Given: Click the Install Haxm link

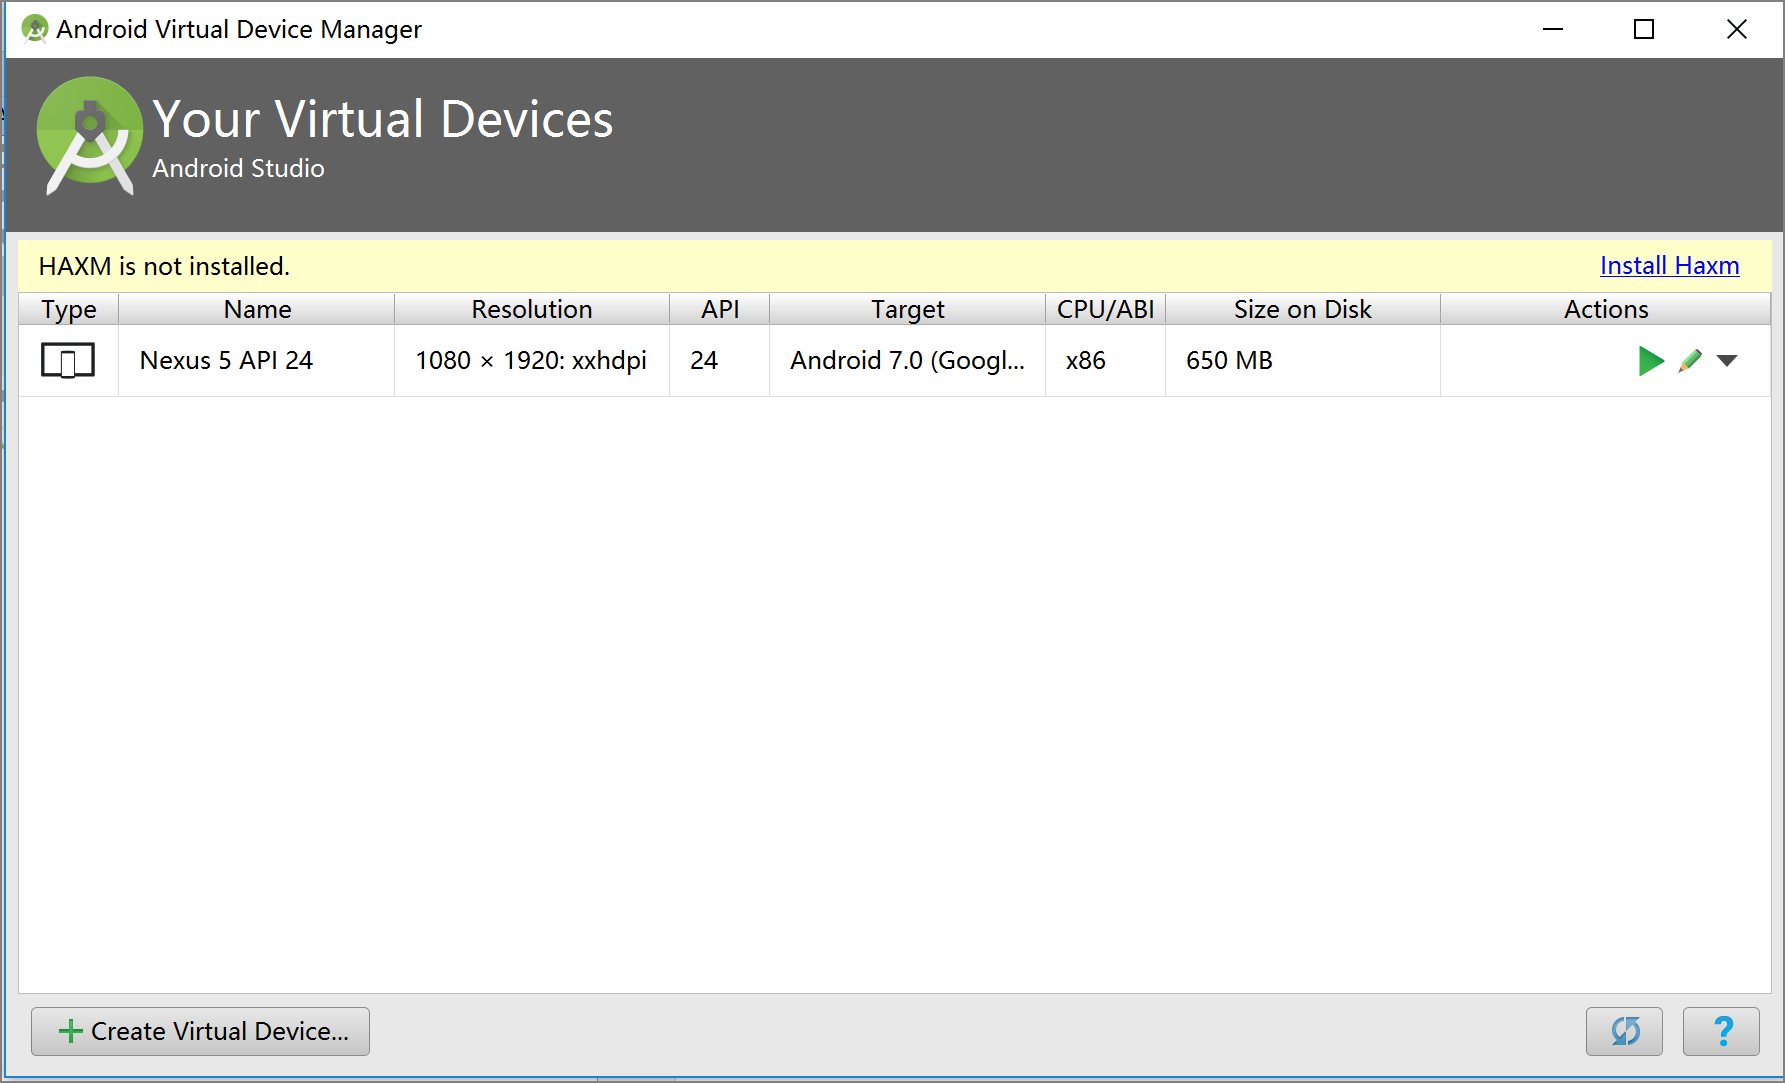Looking at the screenshot, I should click(1669, 266).
